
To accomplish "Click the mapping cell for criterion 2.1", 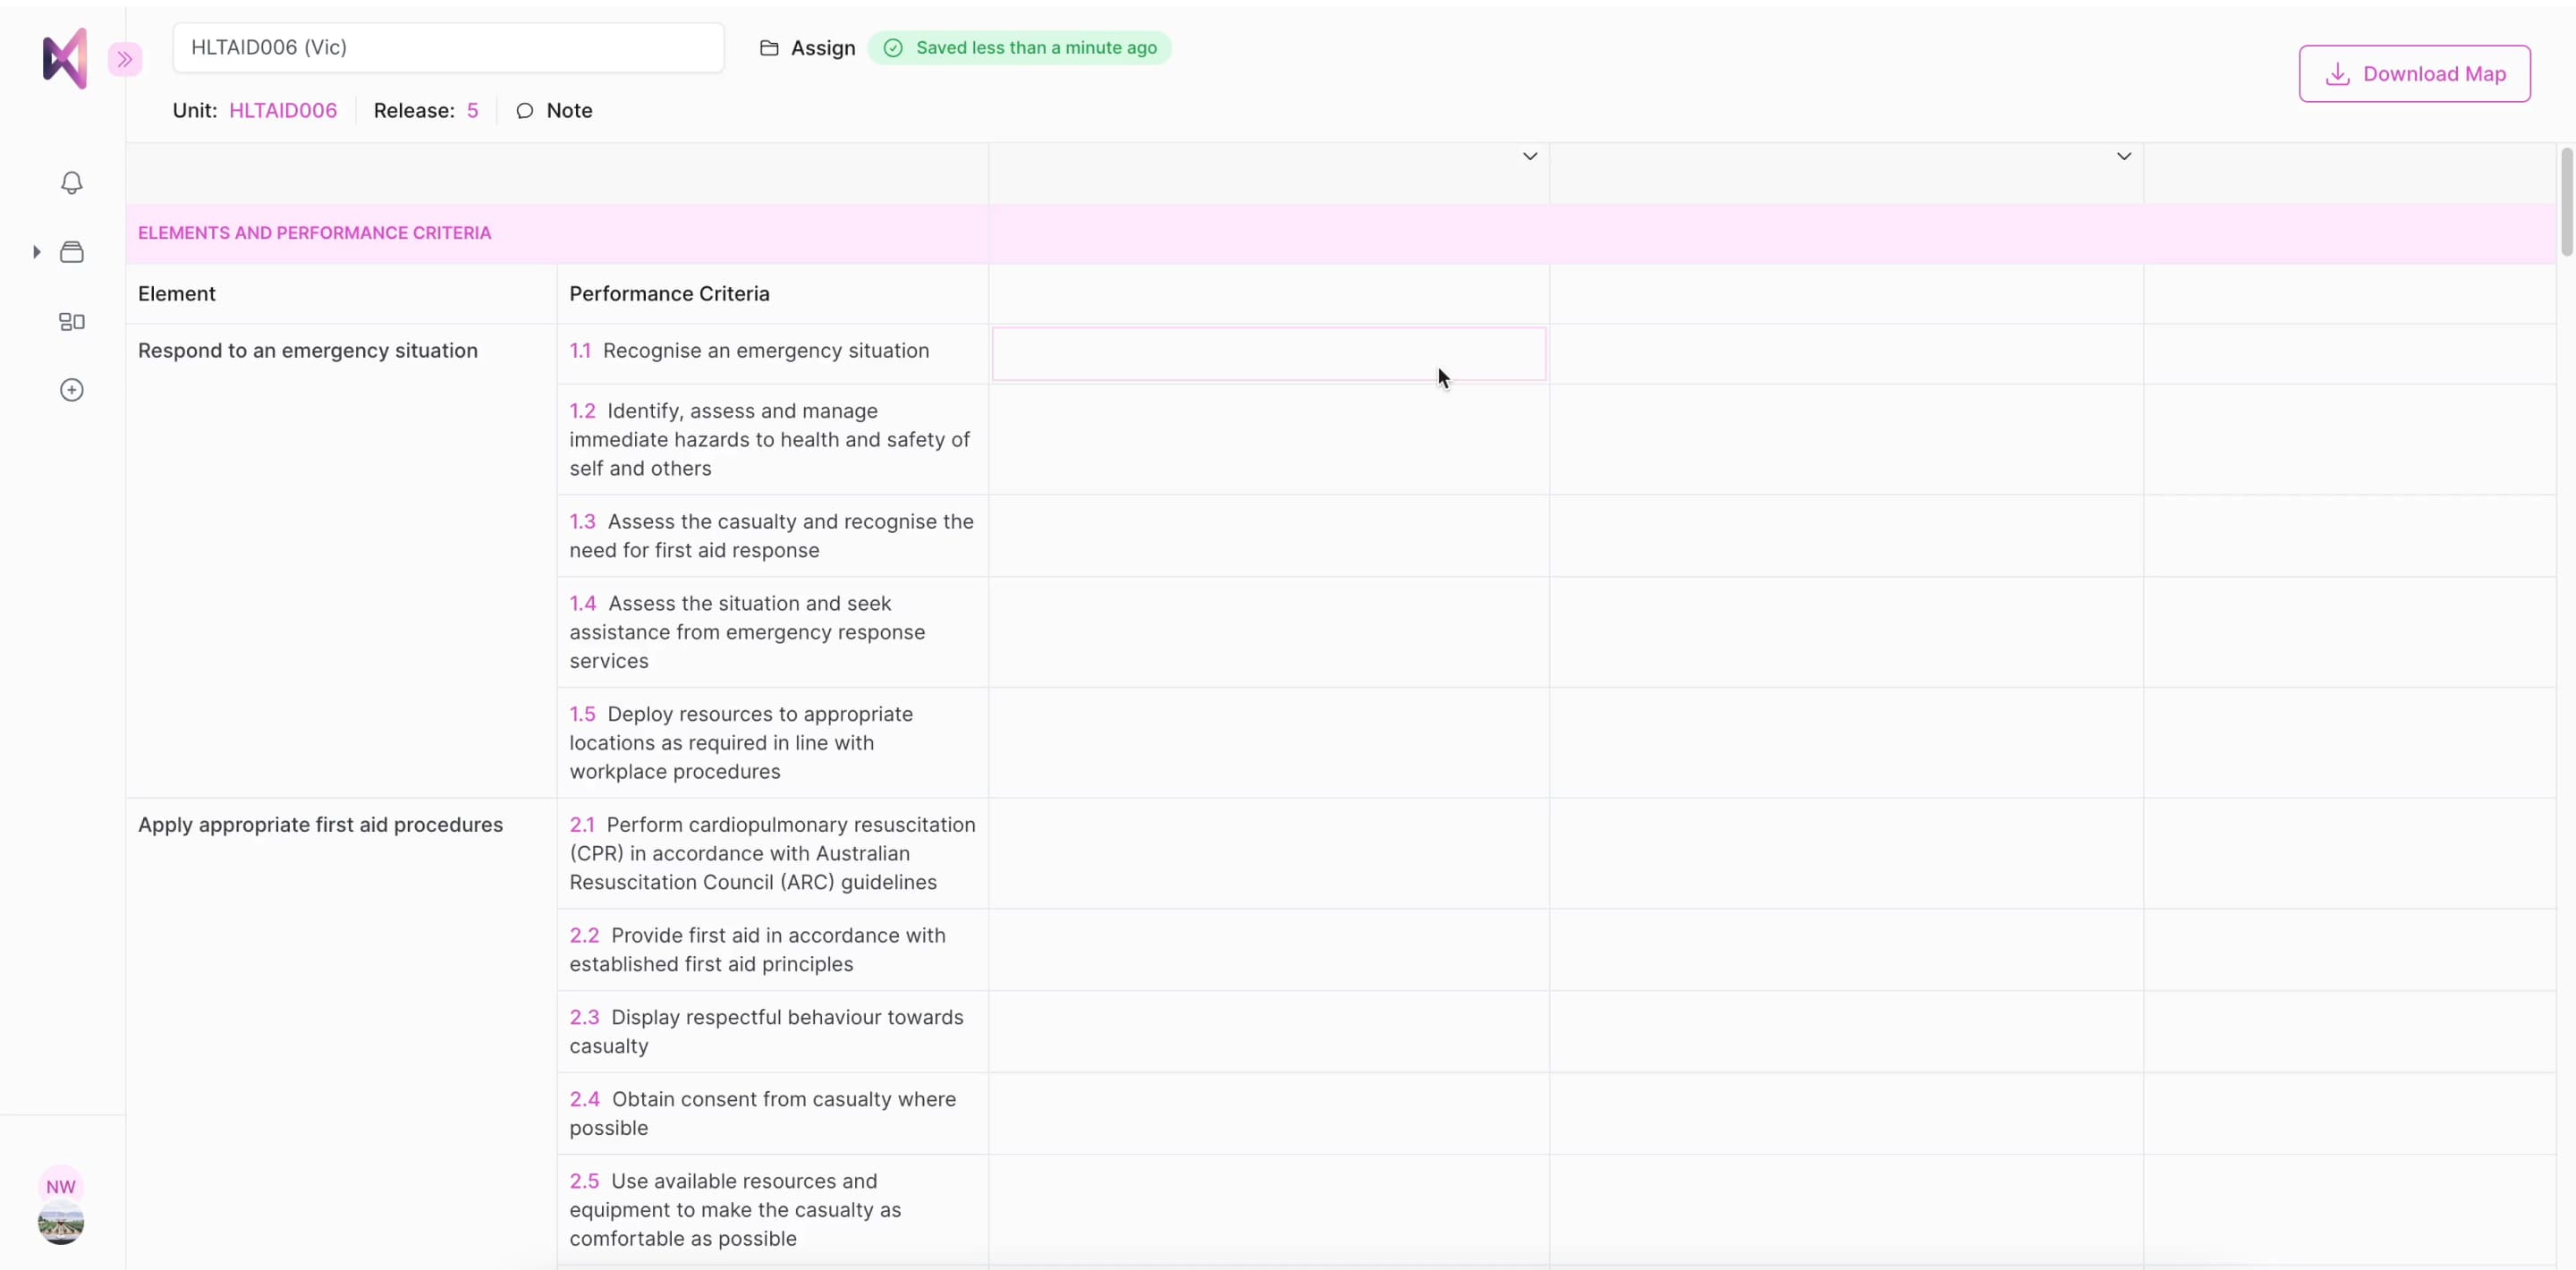I will 1268,853.
